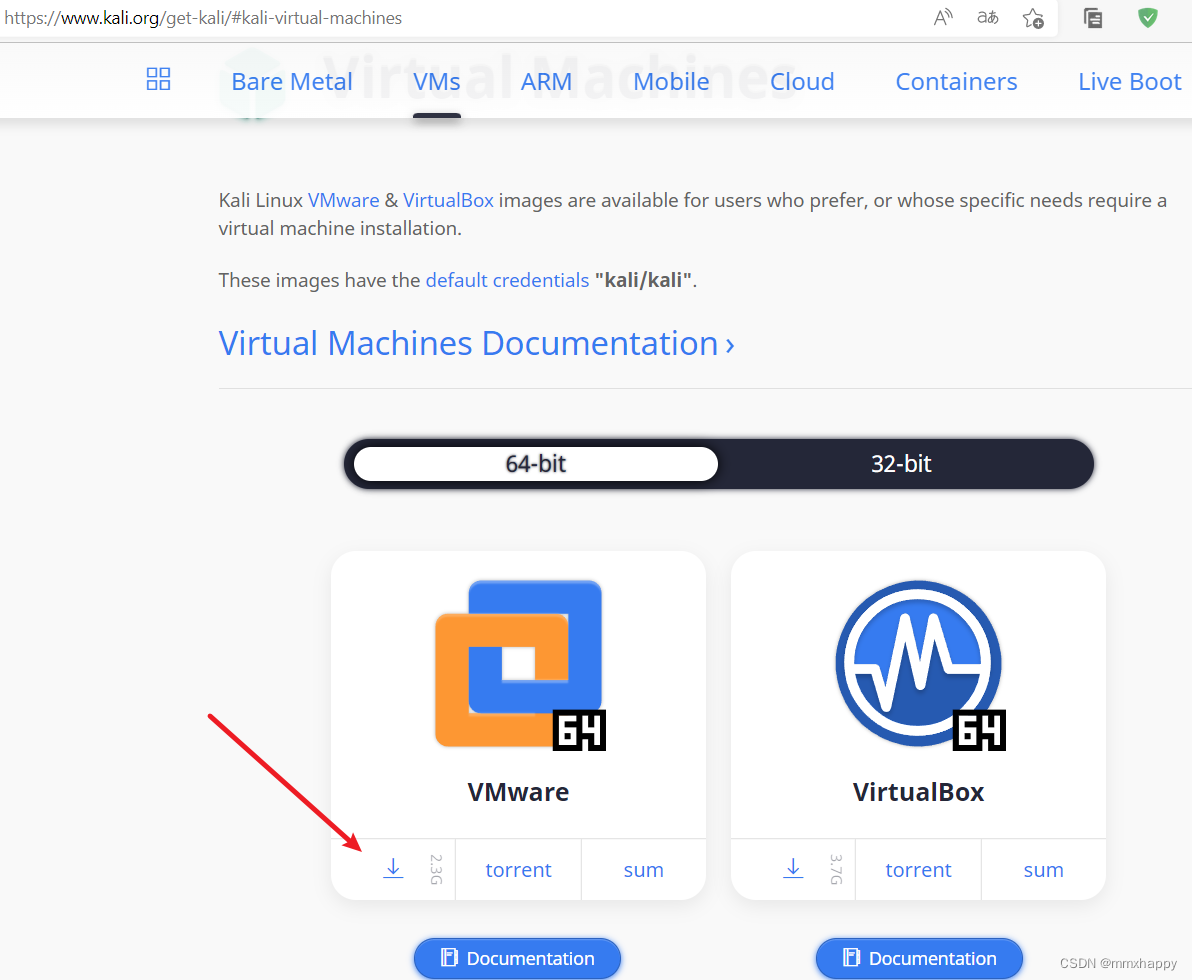Viewport: 1192px width, 980px height.
Task: Switch to the Live Boot tab
Action: 1130,81
